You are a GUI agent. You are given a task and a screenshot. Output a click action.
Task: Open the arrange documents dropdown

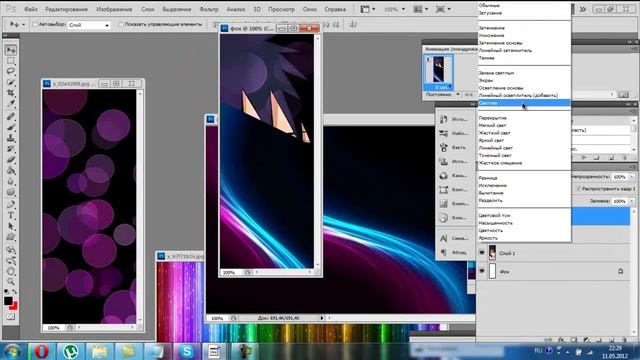(x=421, y=9)
